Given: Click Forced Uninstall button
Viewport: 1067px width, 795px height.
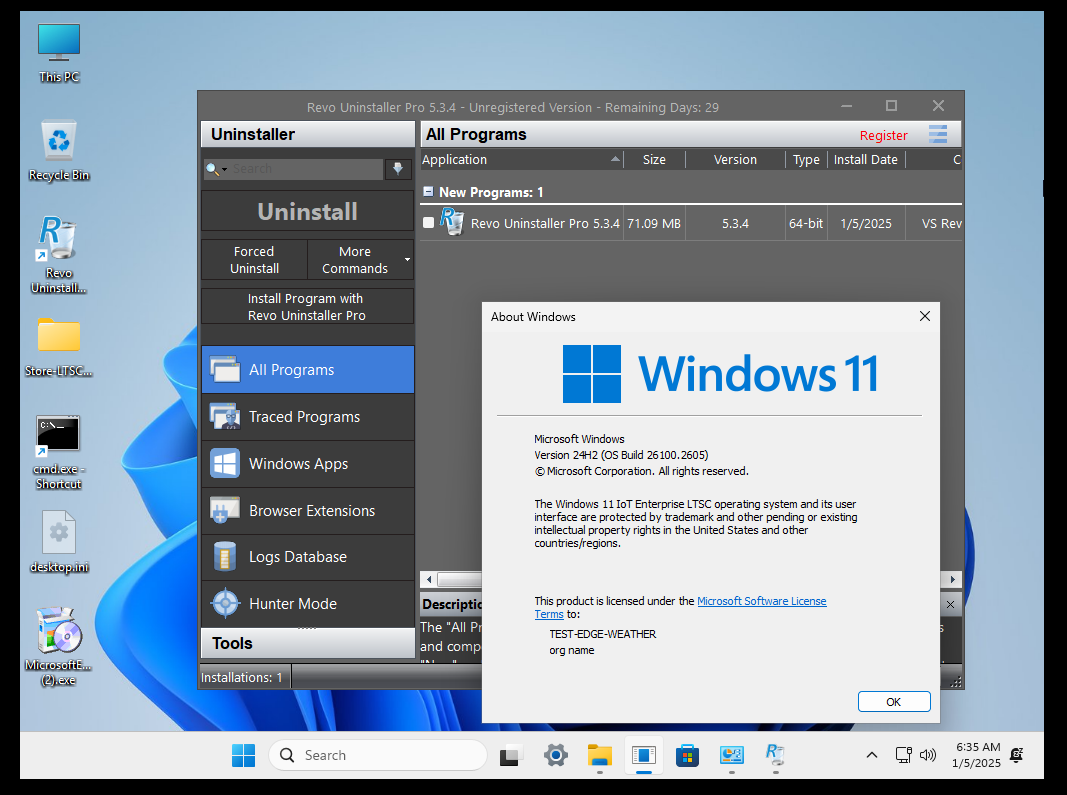Looking at the screenshot, I should tap(255, 260).
